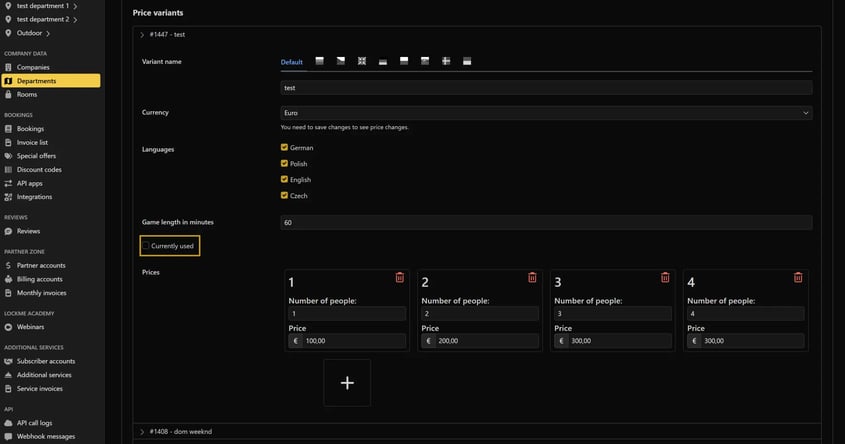Click the Game length in minutes field
This screenshot has width=845, height=444.
pyautogui.click(x=546, y=222)
